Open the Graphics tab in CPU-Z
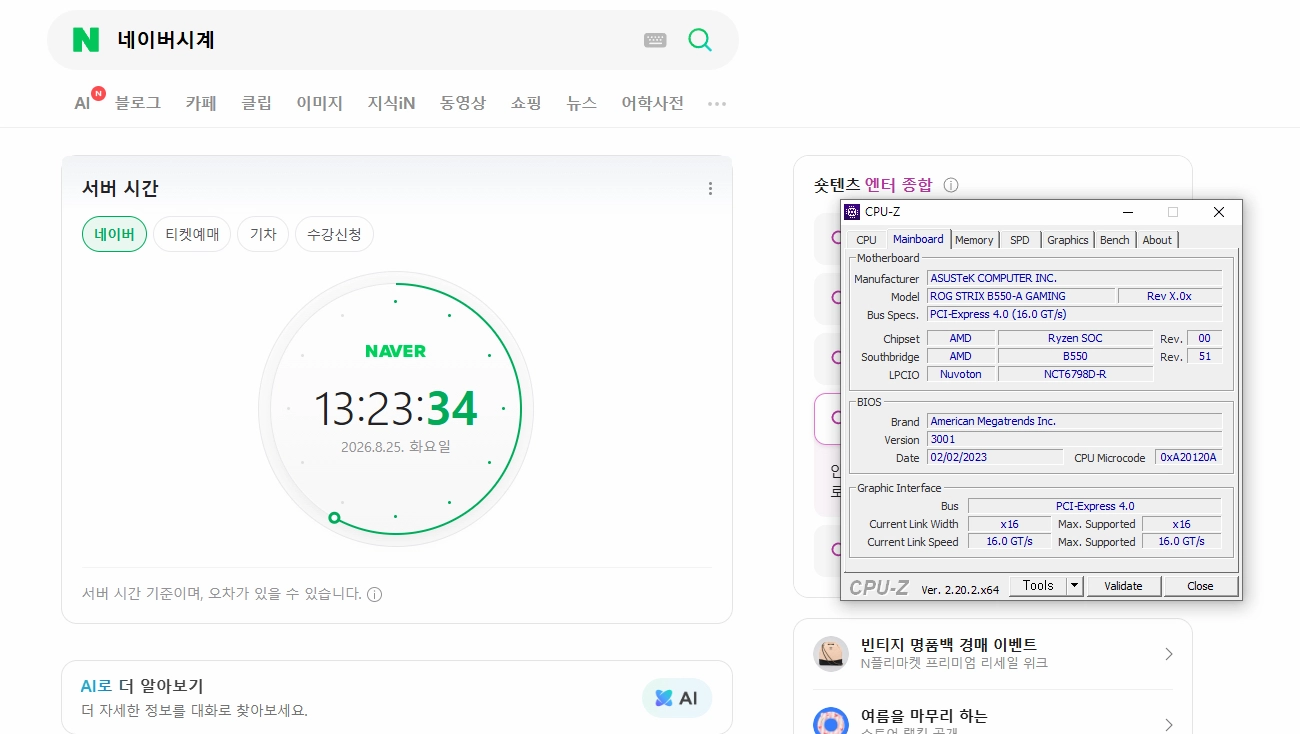The height and width of the screenshot is (734, 1300). (x=1068, y=240)
